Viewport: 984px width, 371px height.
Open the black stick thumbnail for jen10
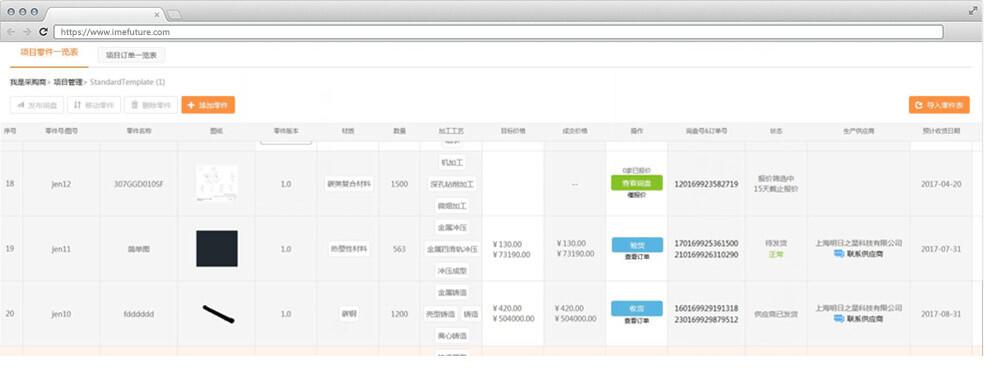point(218,314)
